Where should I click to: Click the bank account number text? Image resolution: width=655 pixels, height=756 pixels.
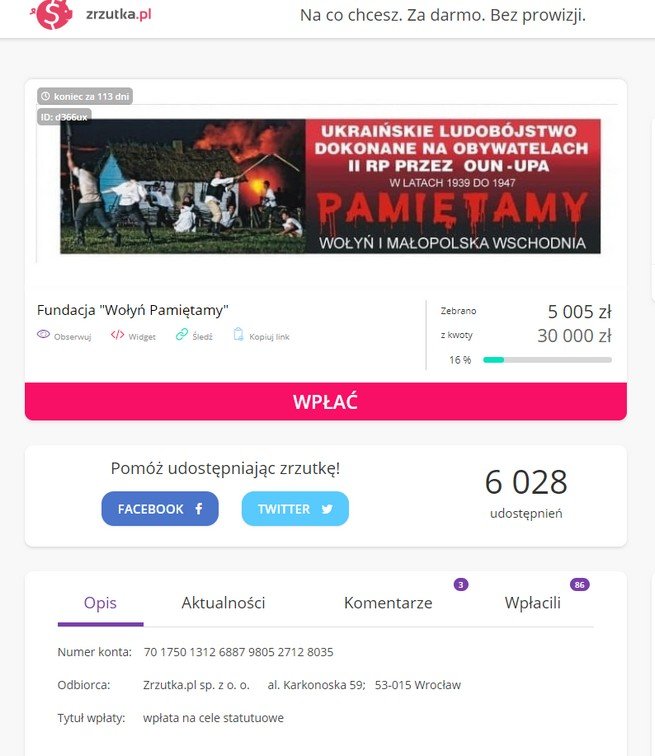click(239, 652)
